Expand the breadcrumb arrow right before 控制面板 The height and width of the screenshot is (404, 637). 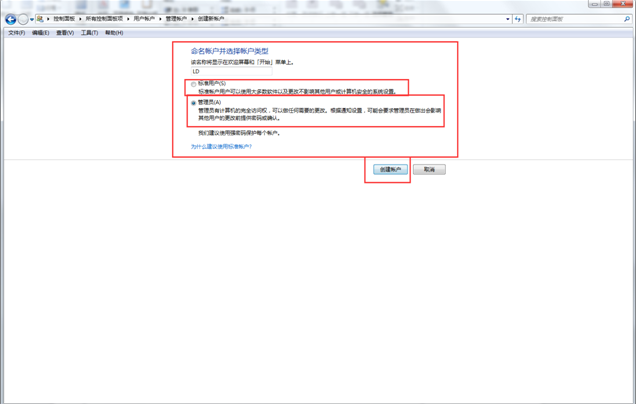[x=48, y=19]
